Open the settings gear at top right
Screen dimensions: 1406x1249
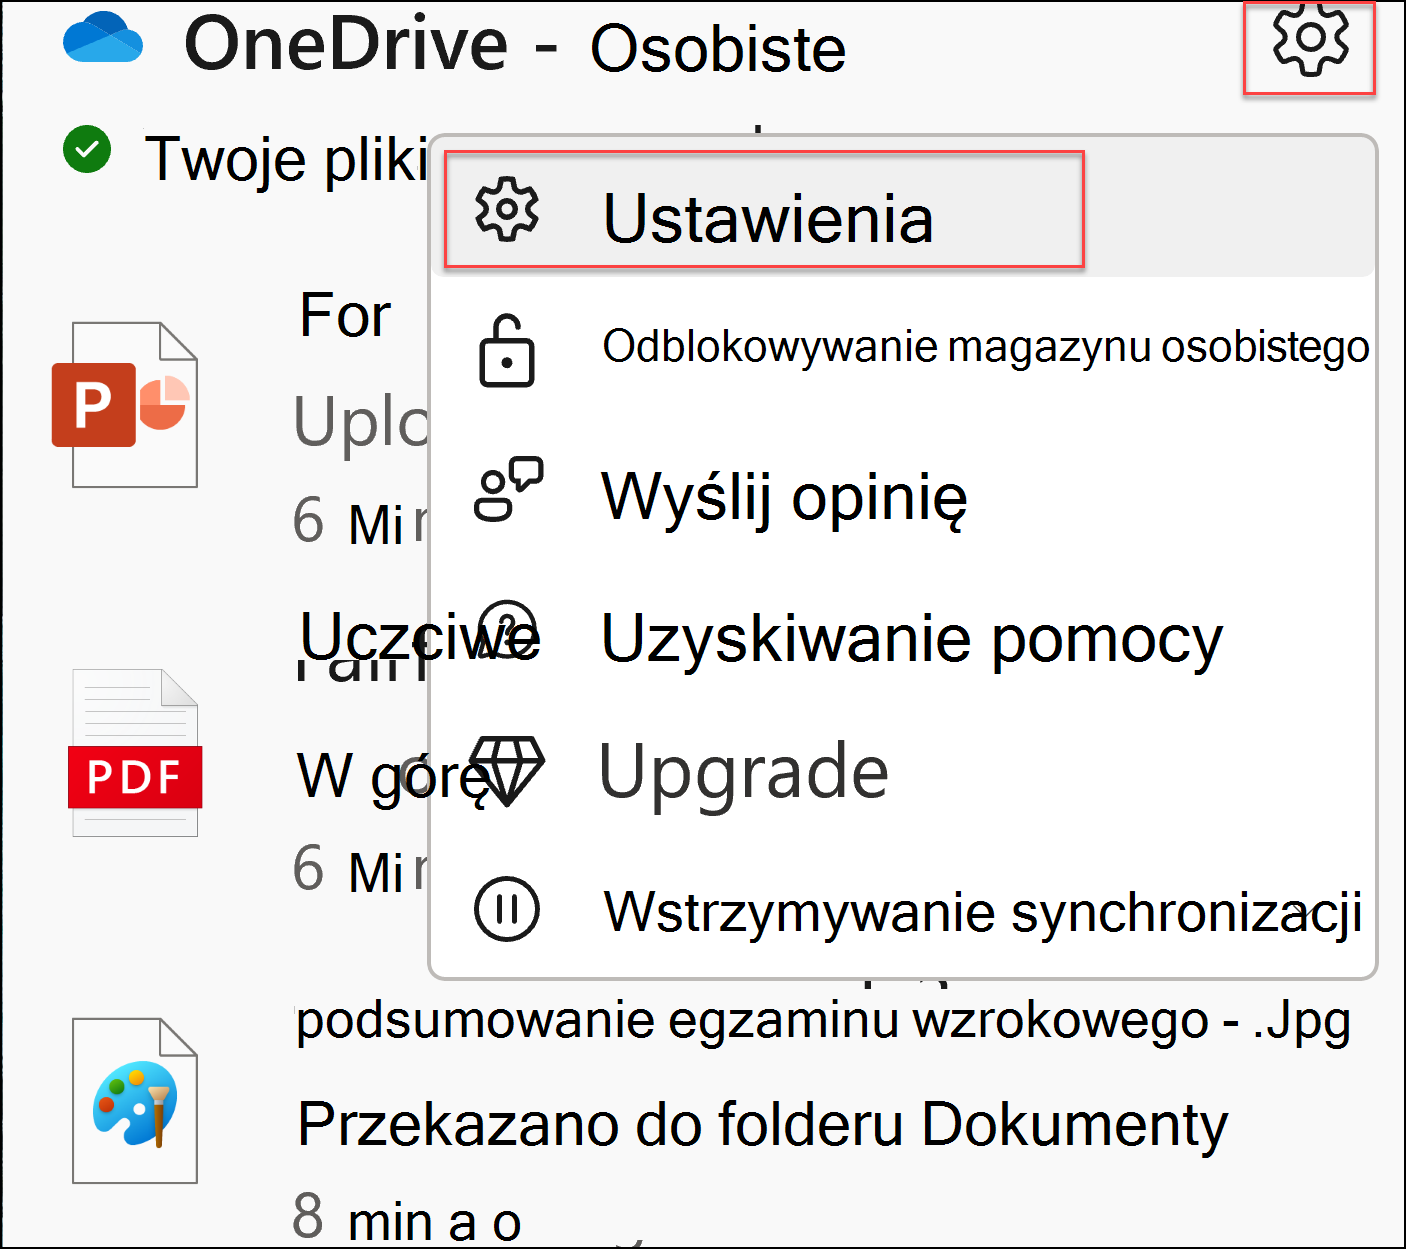pyautogui.click(x=1310, y=40)
